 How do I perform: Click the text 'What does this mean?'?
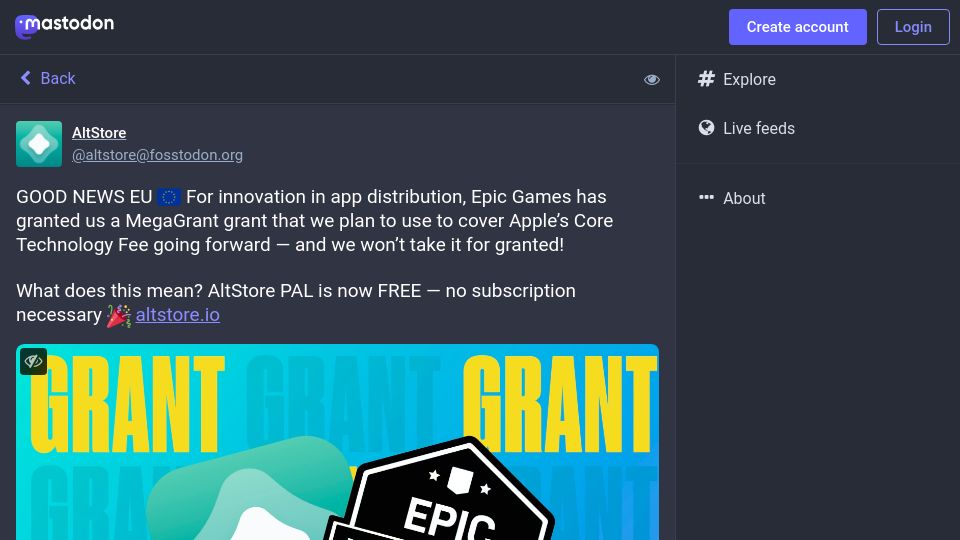[x=110, y=291]
